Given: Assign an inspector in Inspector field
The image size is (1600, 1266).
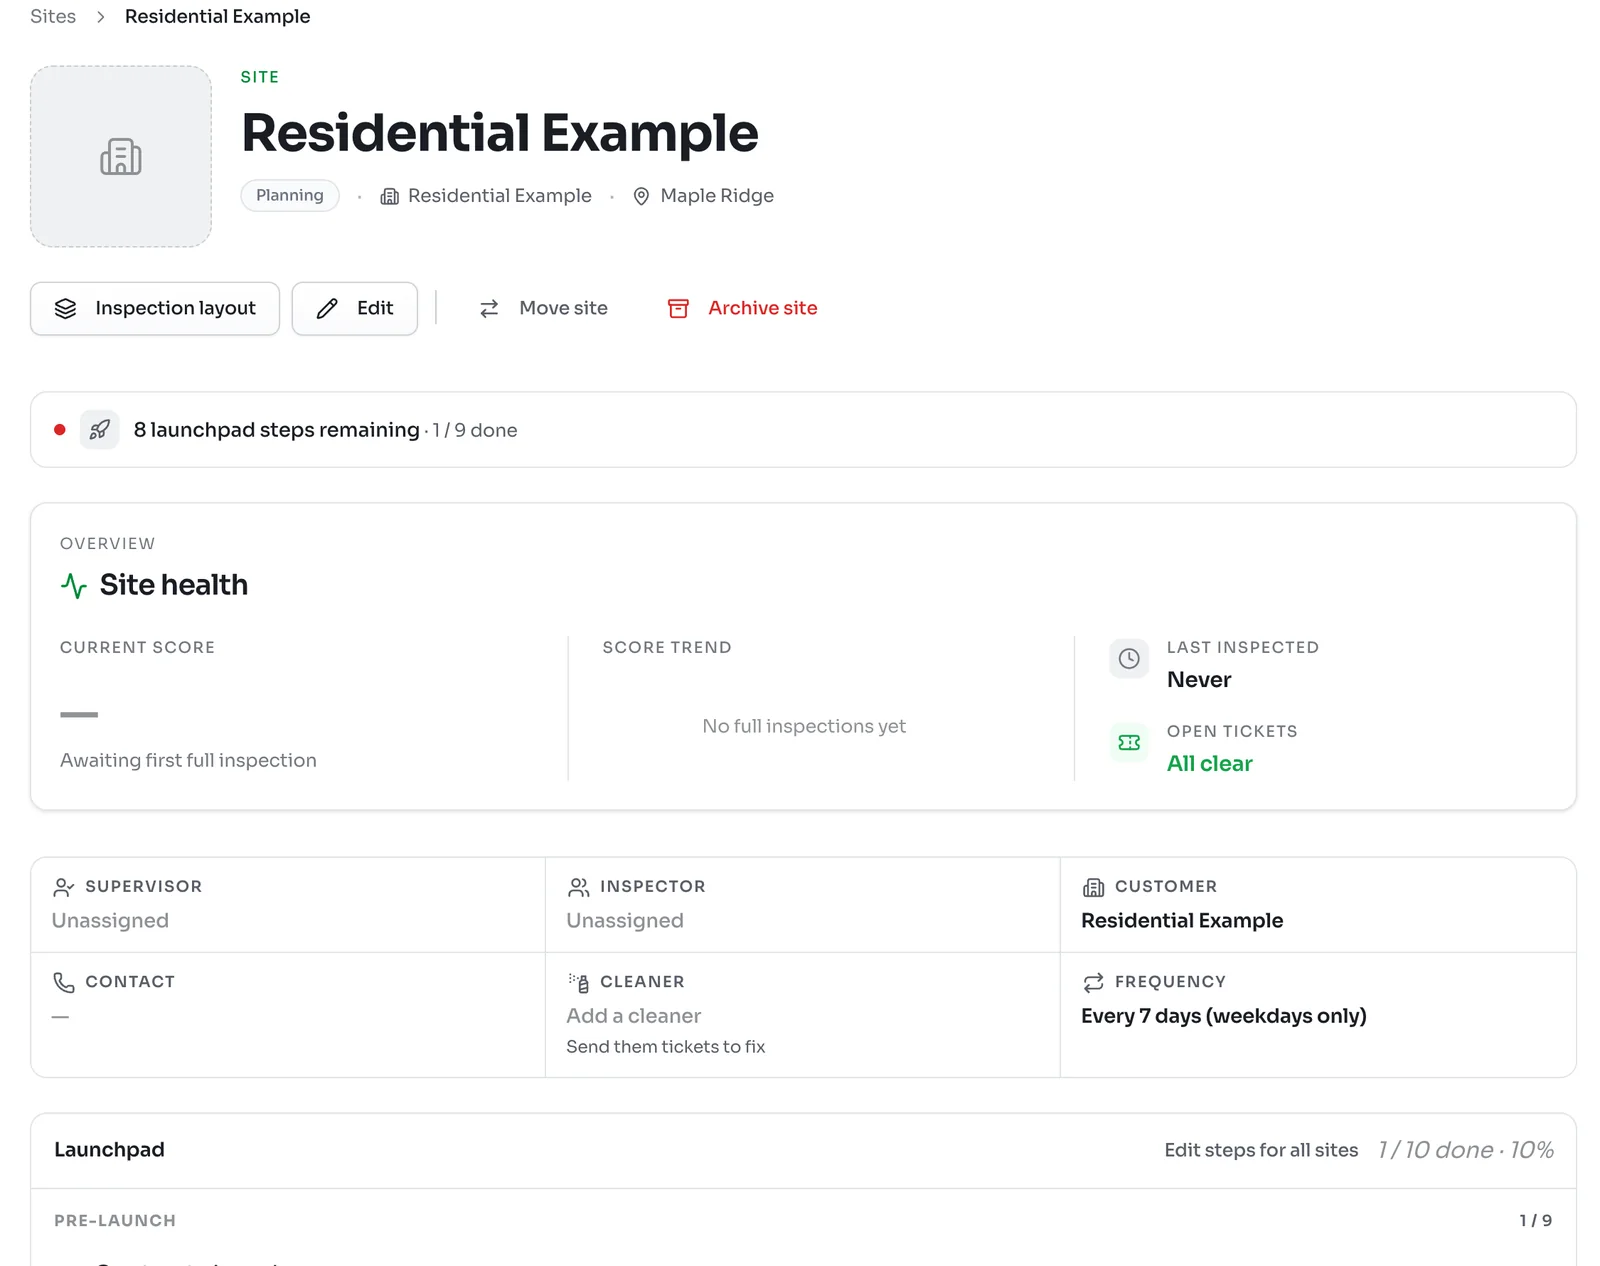Looking at the screenshot, I should point(625,920).
